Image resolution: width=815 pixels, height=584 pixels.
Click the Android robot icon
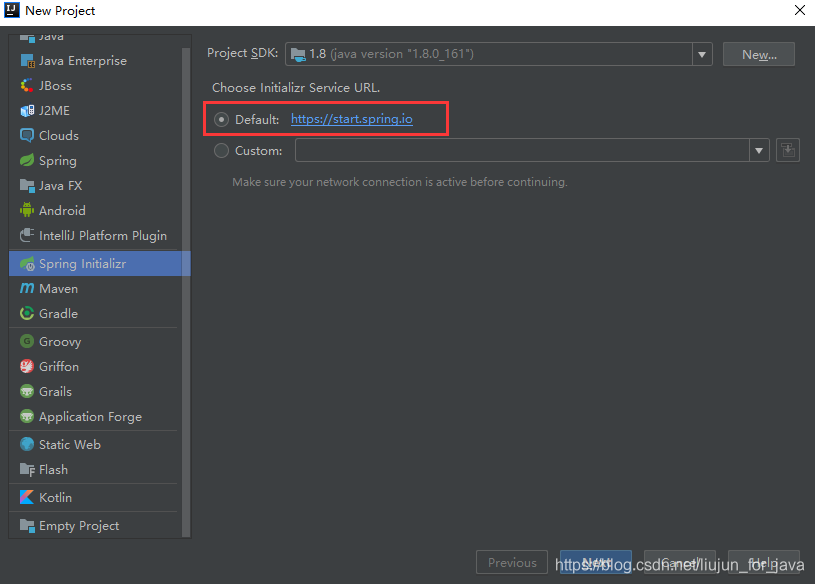[x=27, y=210]
